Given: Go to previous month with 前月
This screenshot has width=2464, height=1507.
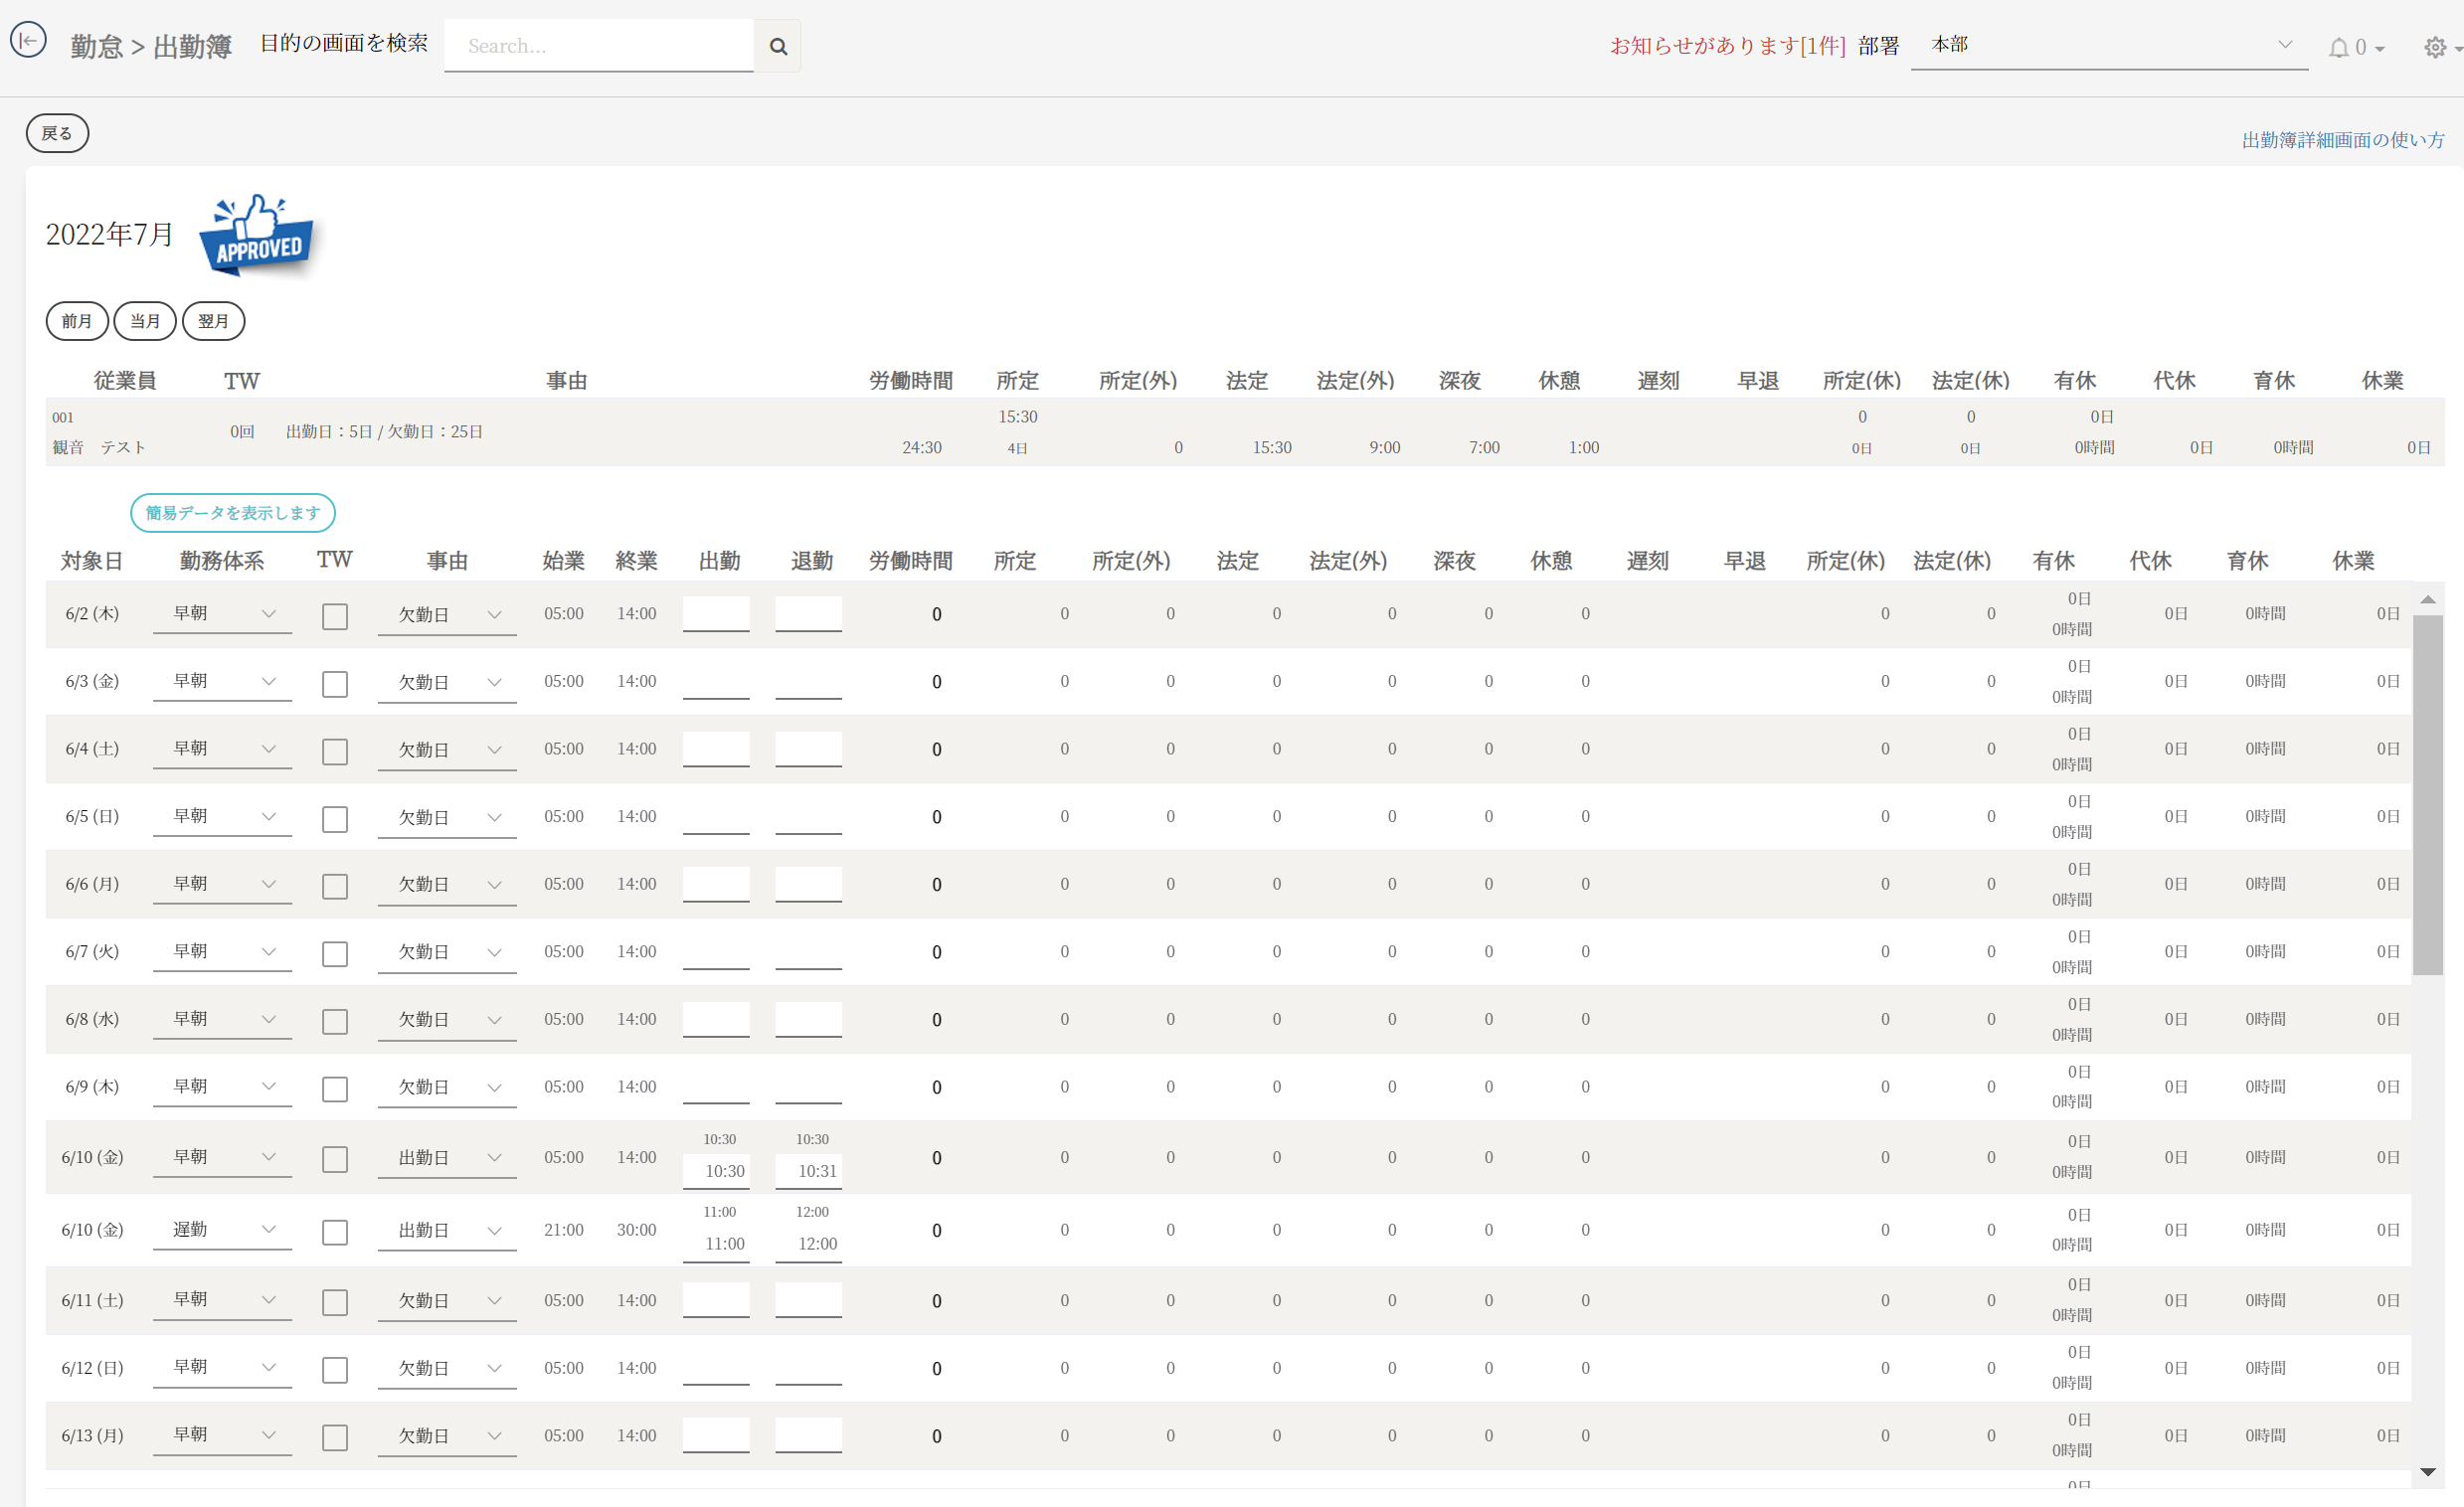Looking at the screenshot, I should pyautogui.click(x=77, y=321).
